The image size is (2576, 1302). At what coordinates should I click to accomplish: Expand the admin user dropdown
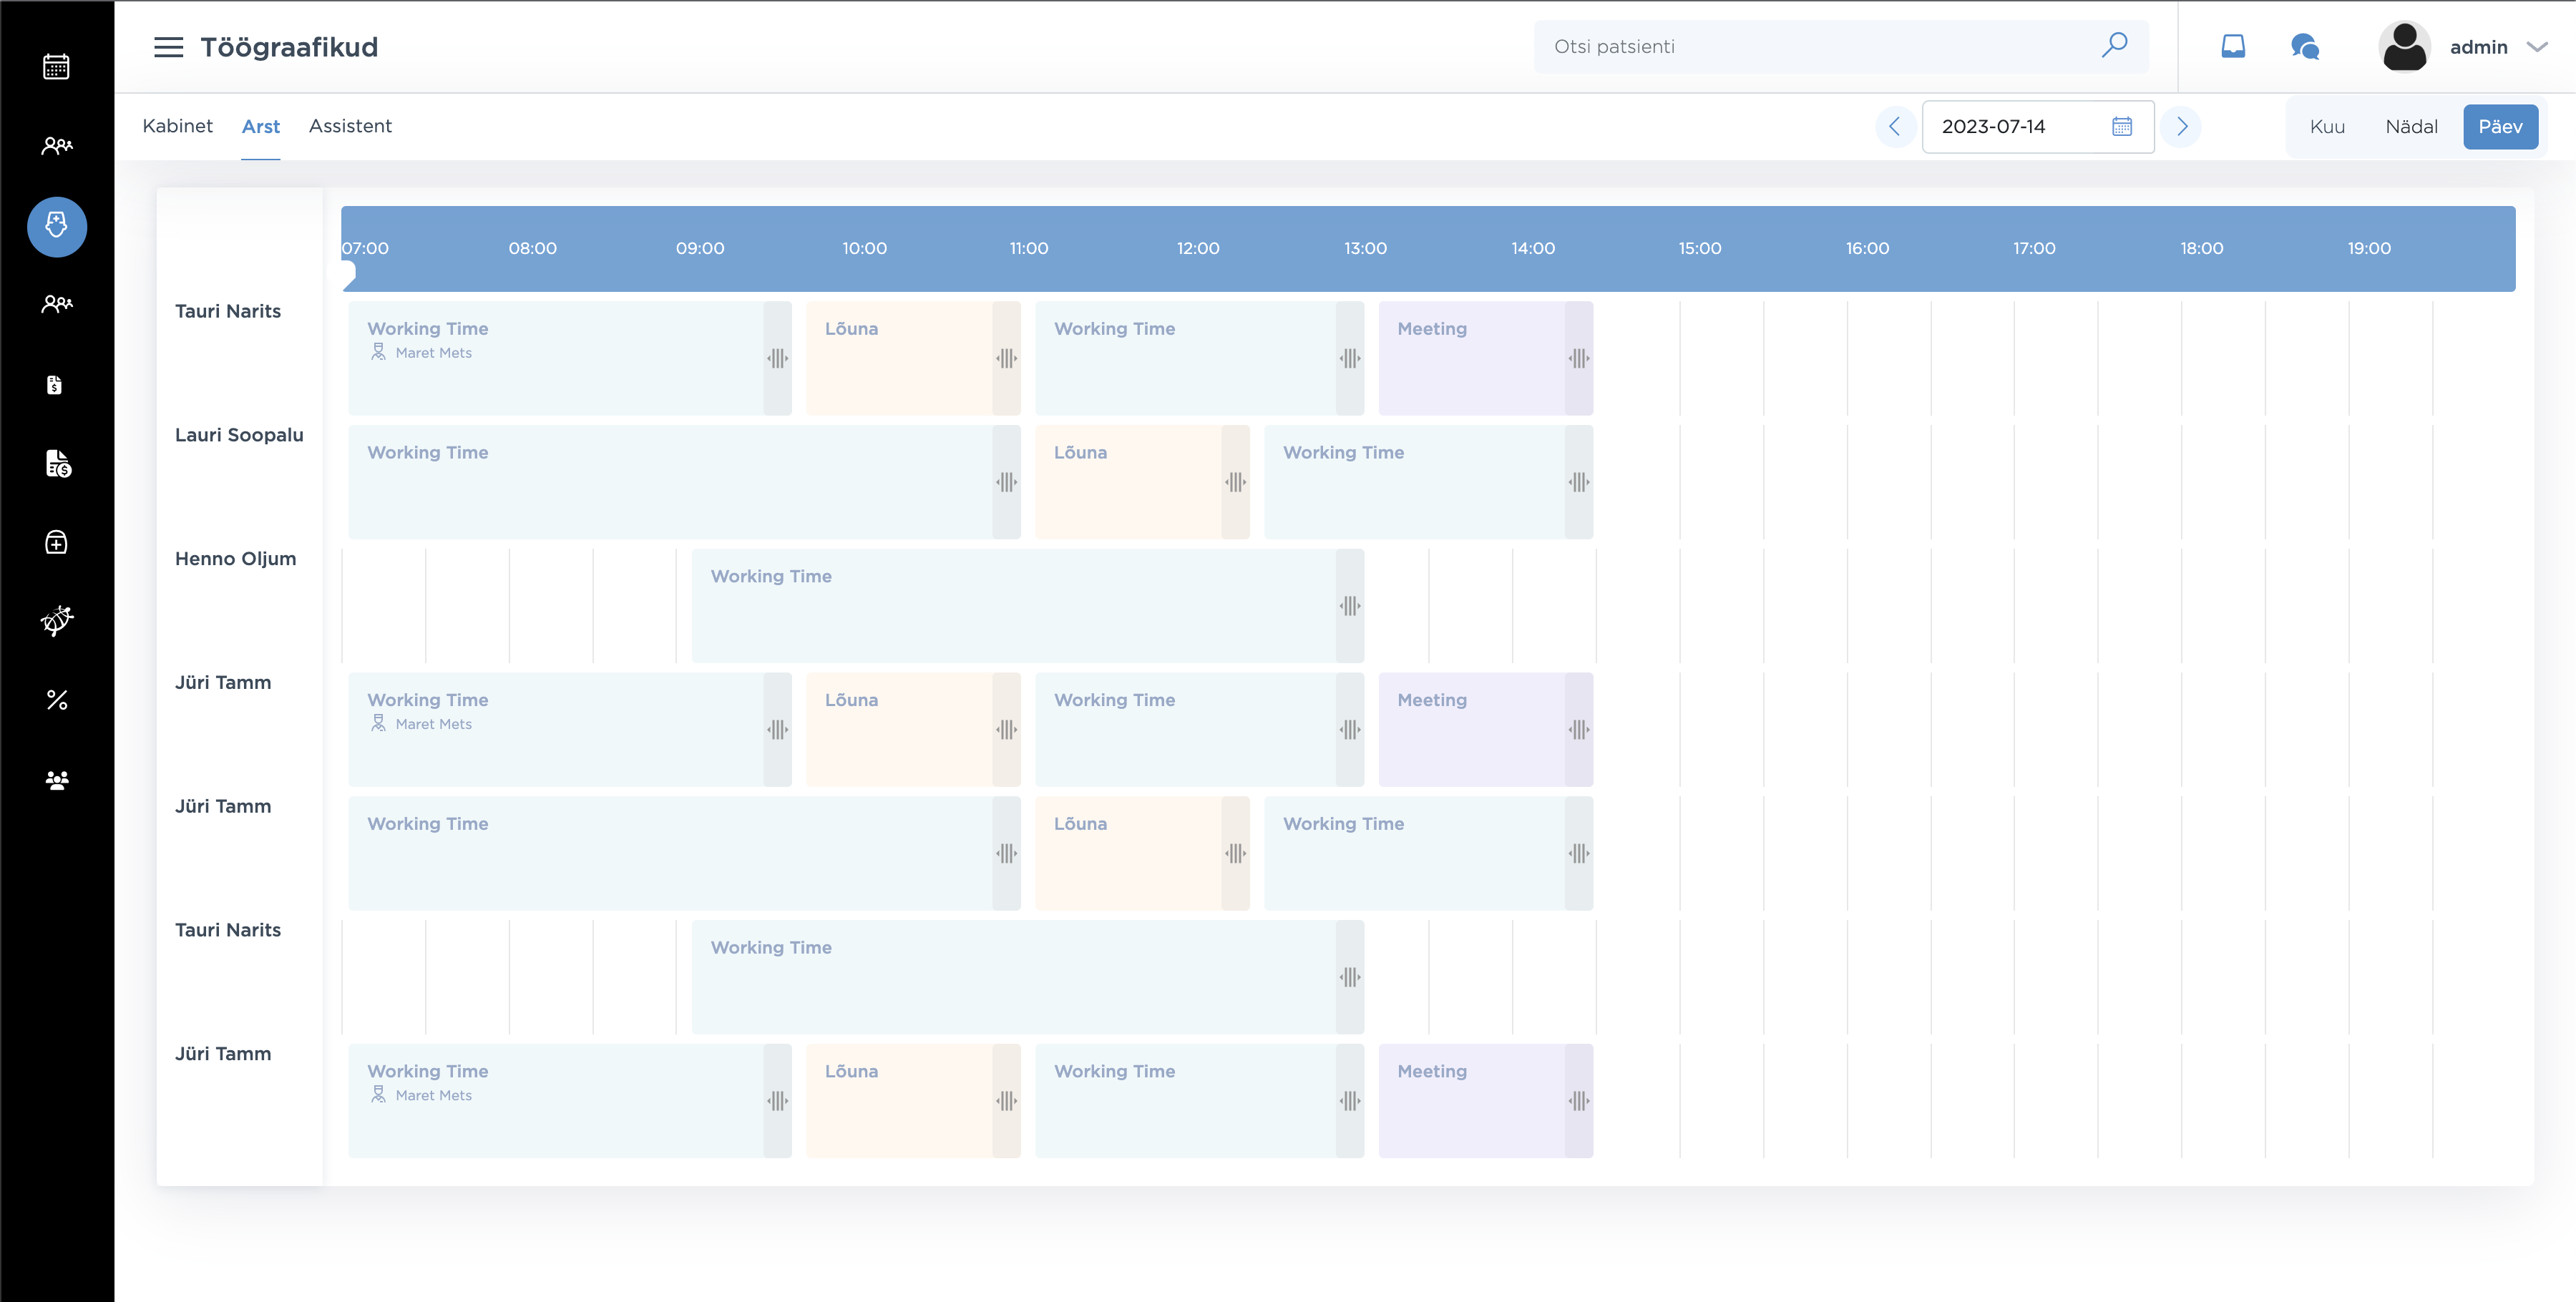[2536, 47]
